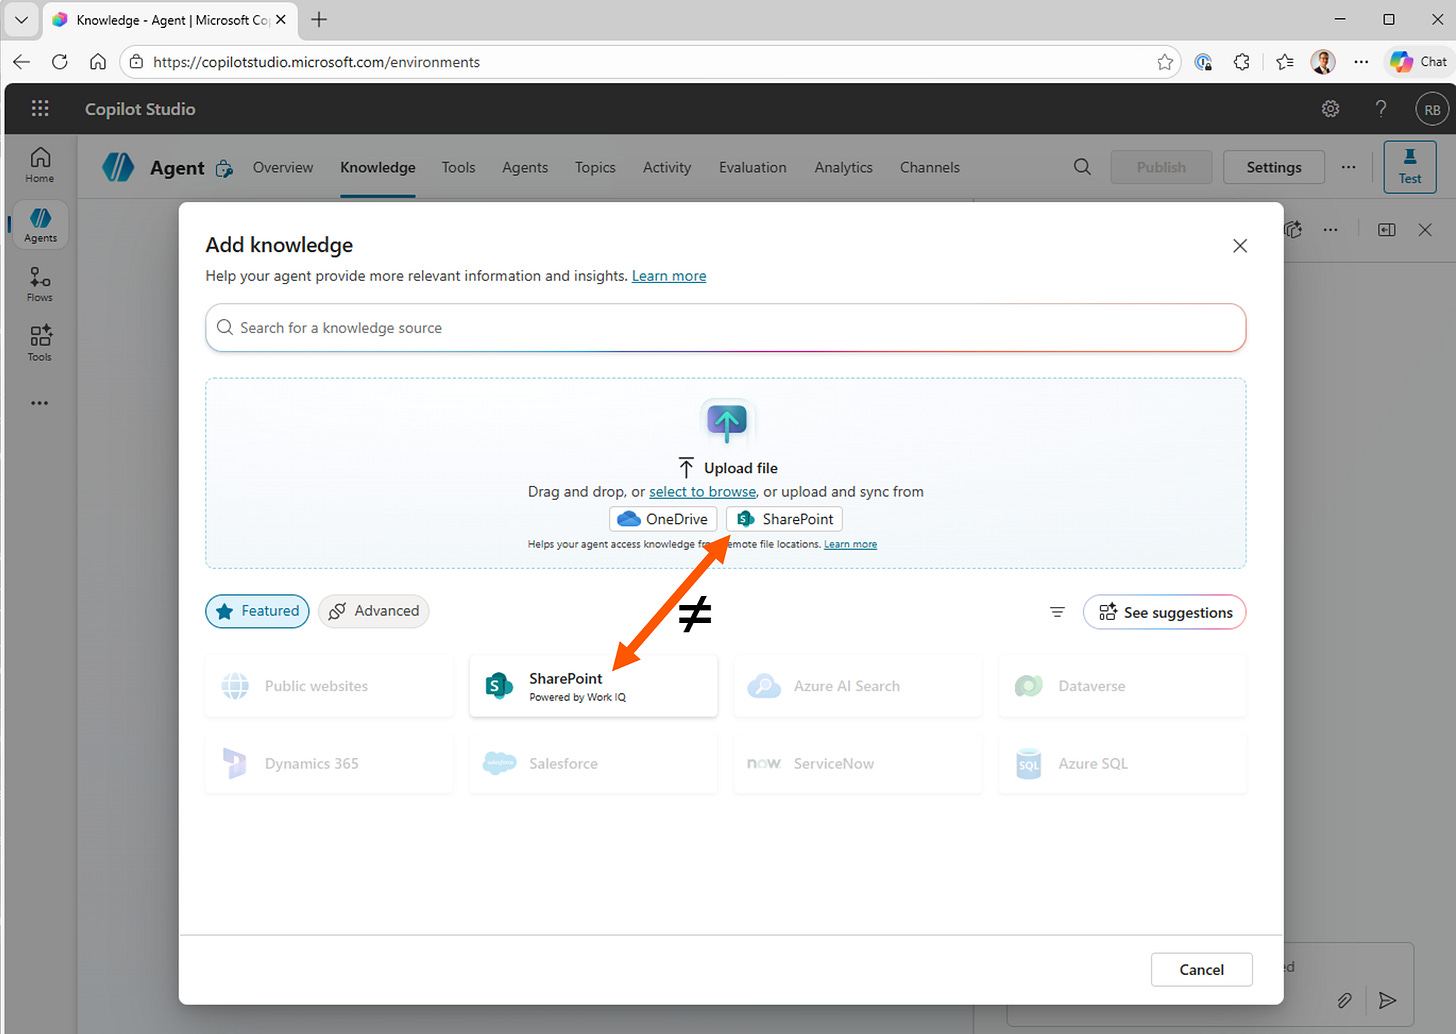Open agent header more options ellipsis
Viewport: 1456px width, 1034px height.
[x=1348, y=167]
